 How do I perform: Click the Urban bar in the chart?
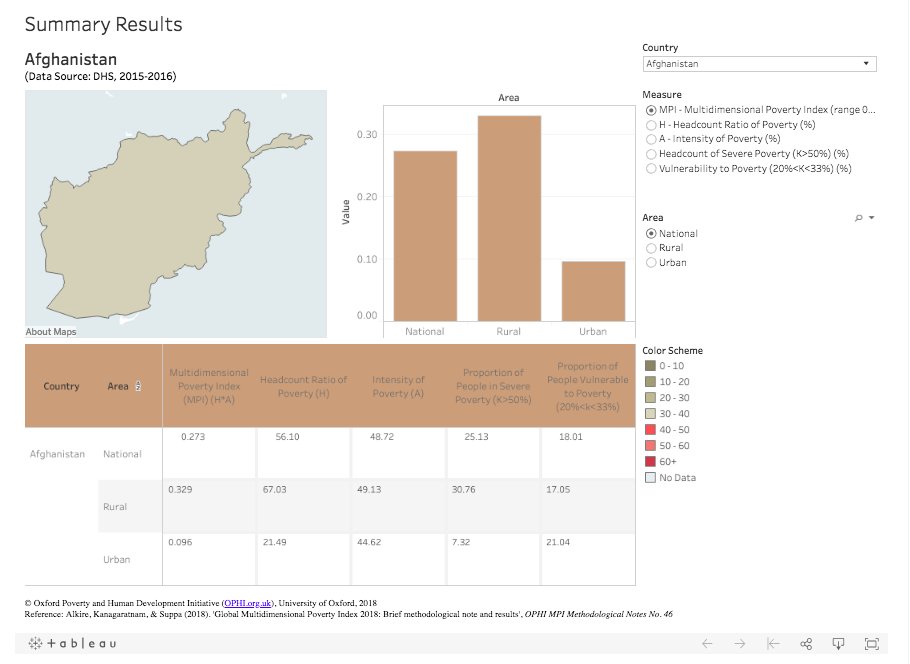(593, 291)
